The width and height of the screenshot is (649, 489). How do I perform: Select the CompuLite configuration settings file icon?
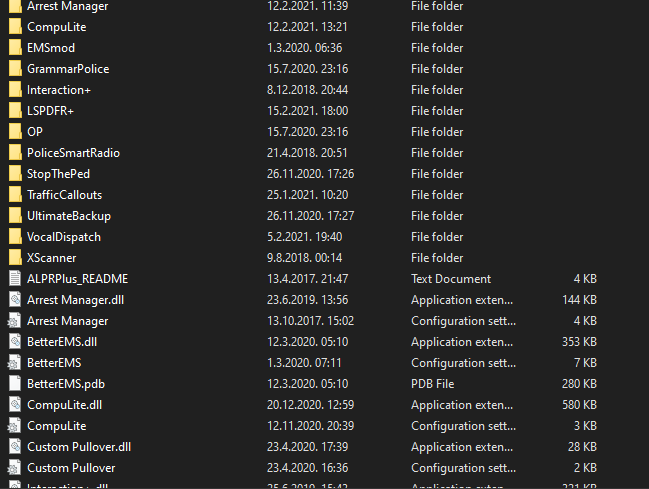click(14, 426)
